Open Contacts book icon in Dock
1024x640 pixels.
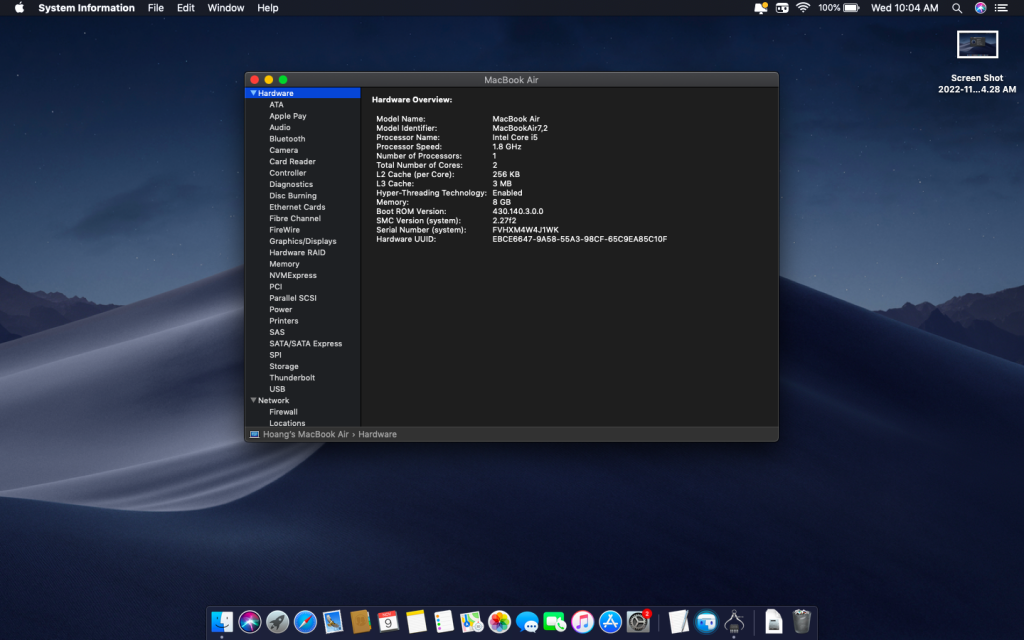pos(360,621)
